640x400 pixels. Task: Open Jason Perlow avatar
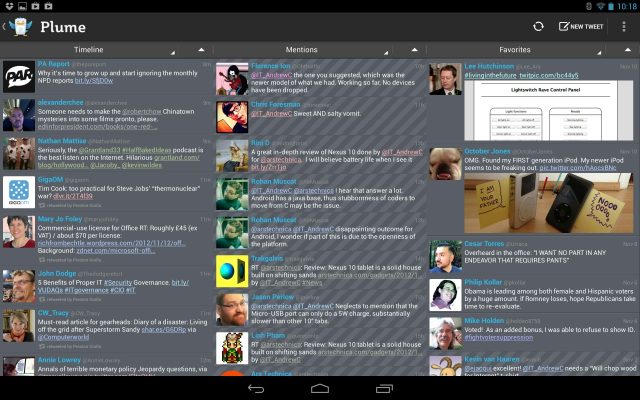coord(232,310)
